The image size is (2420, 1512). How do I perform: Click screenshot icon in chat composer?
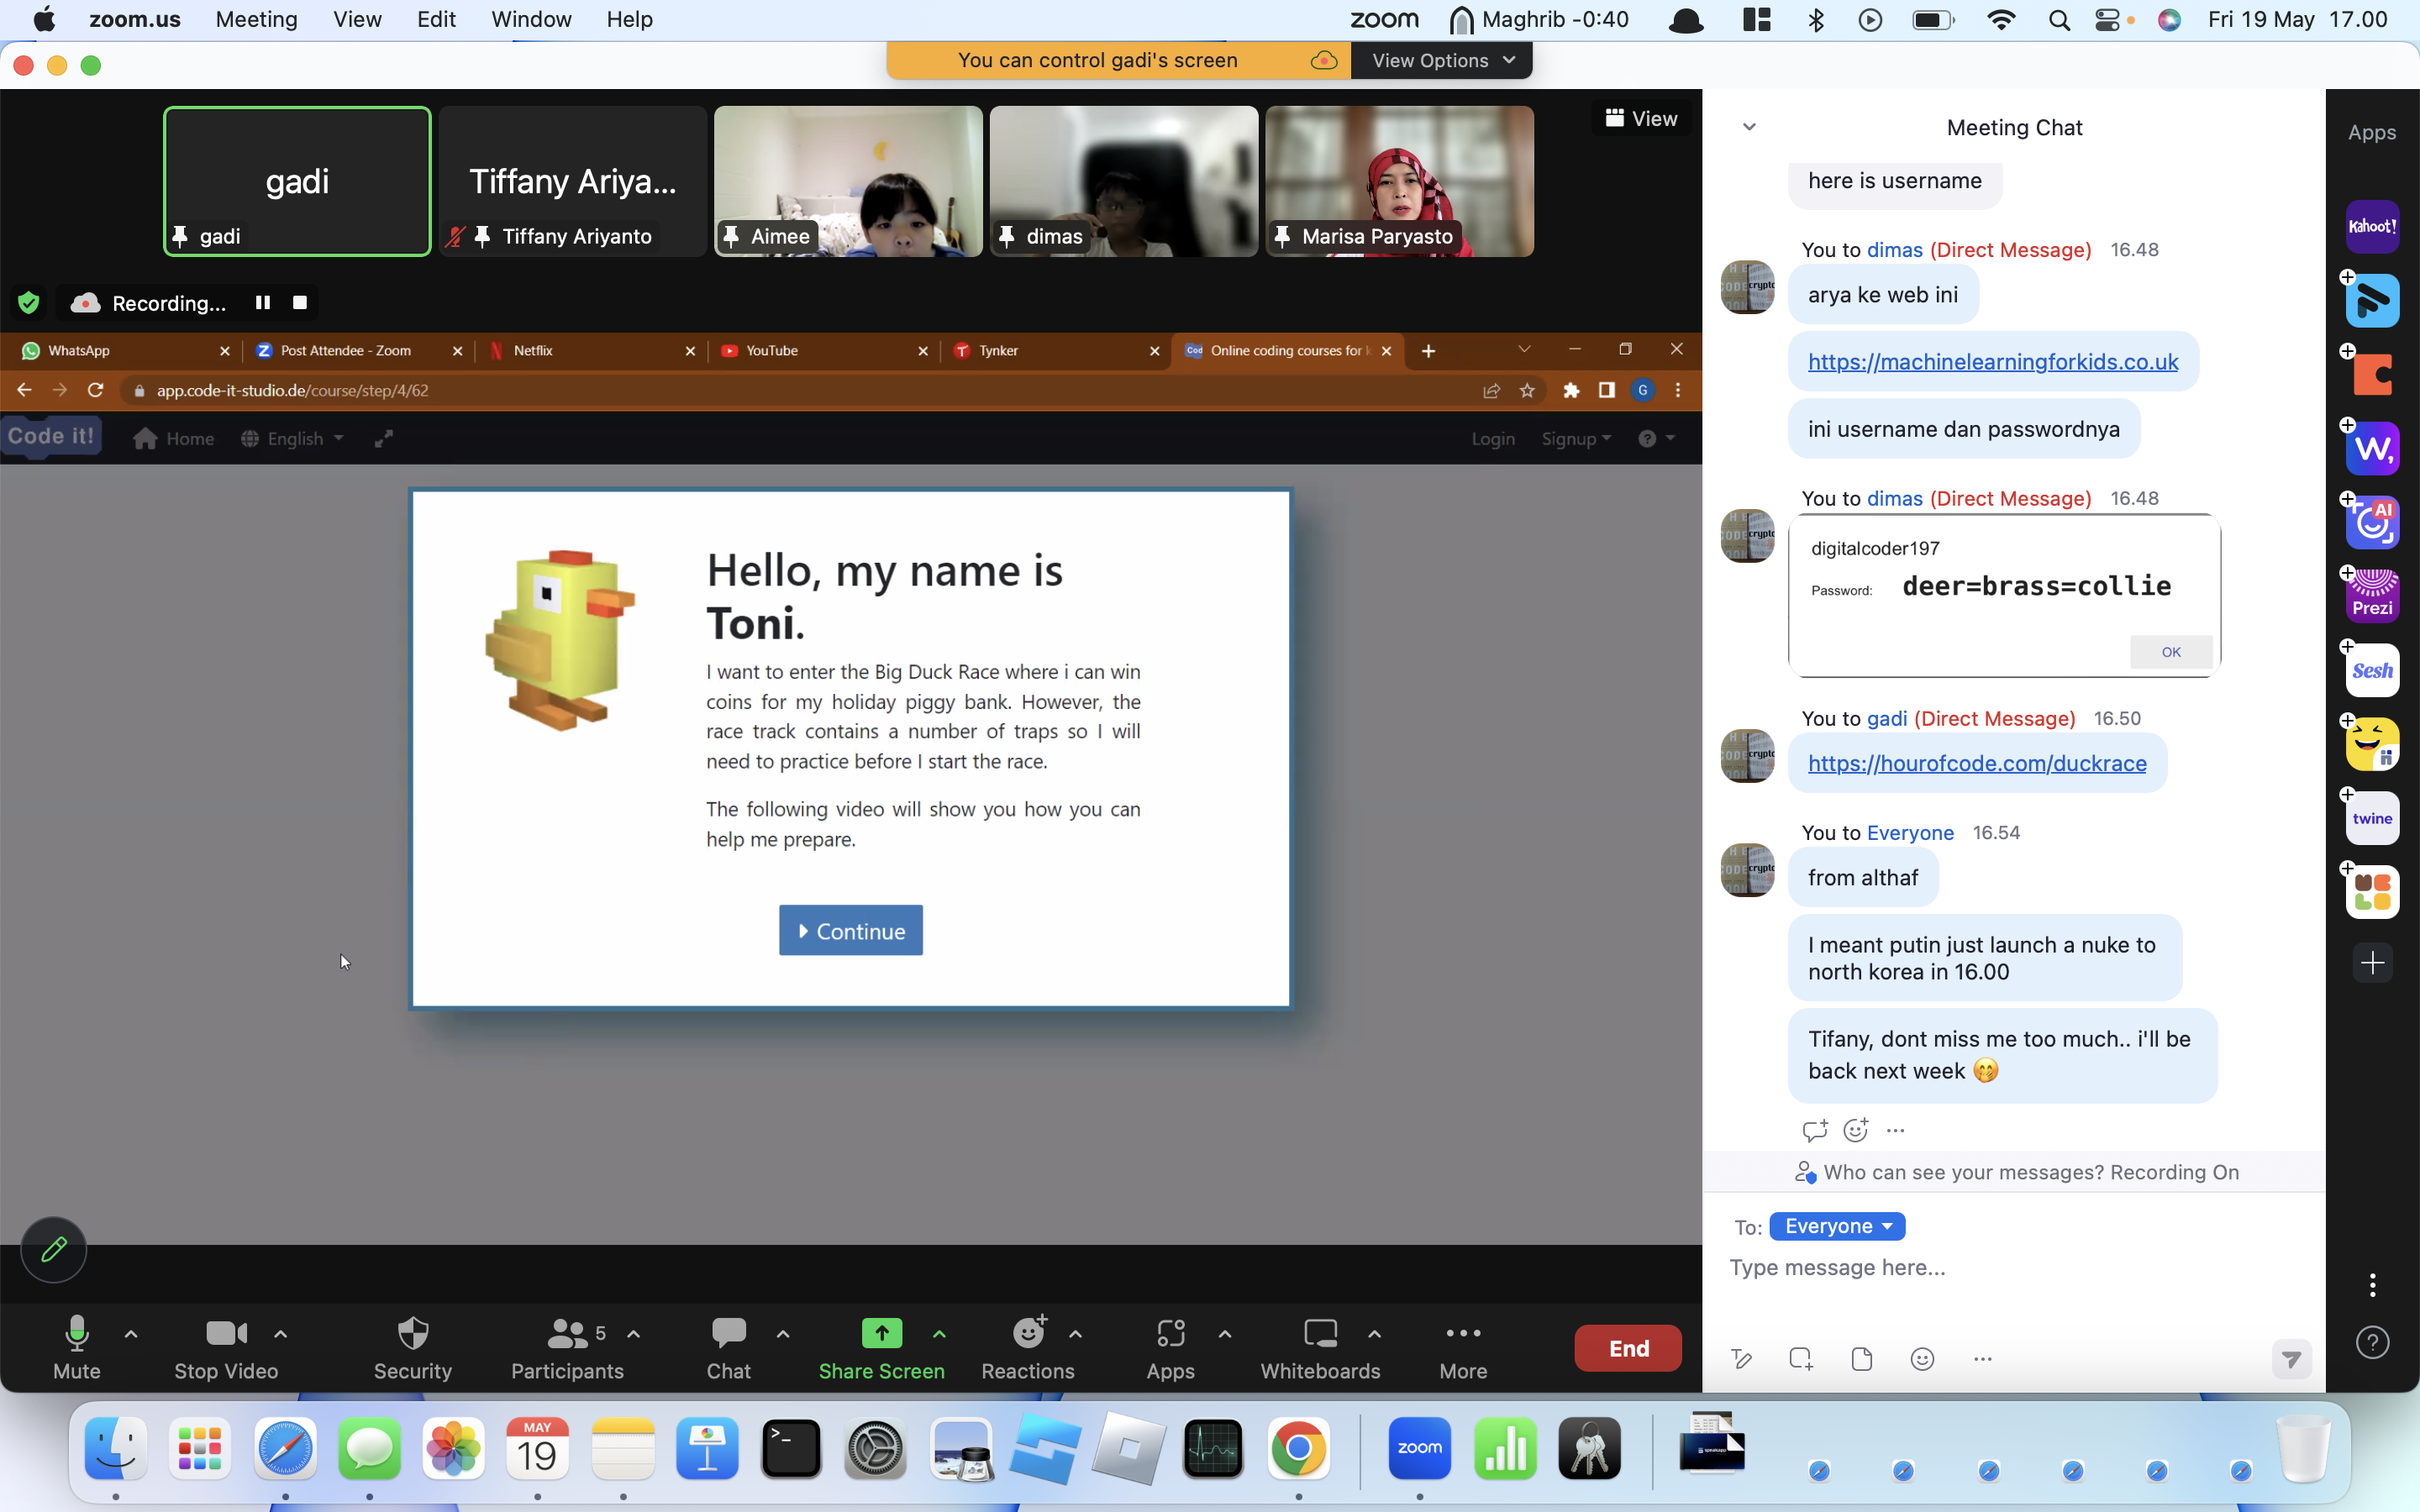(x=1801, y=1359)
